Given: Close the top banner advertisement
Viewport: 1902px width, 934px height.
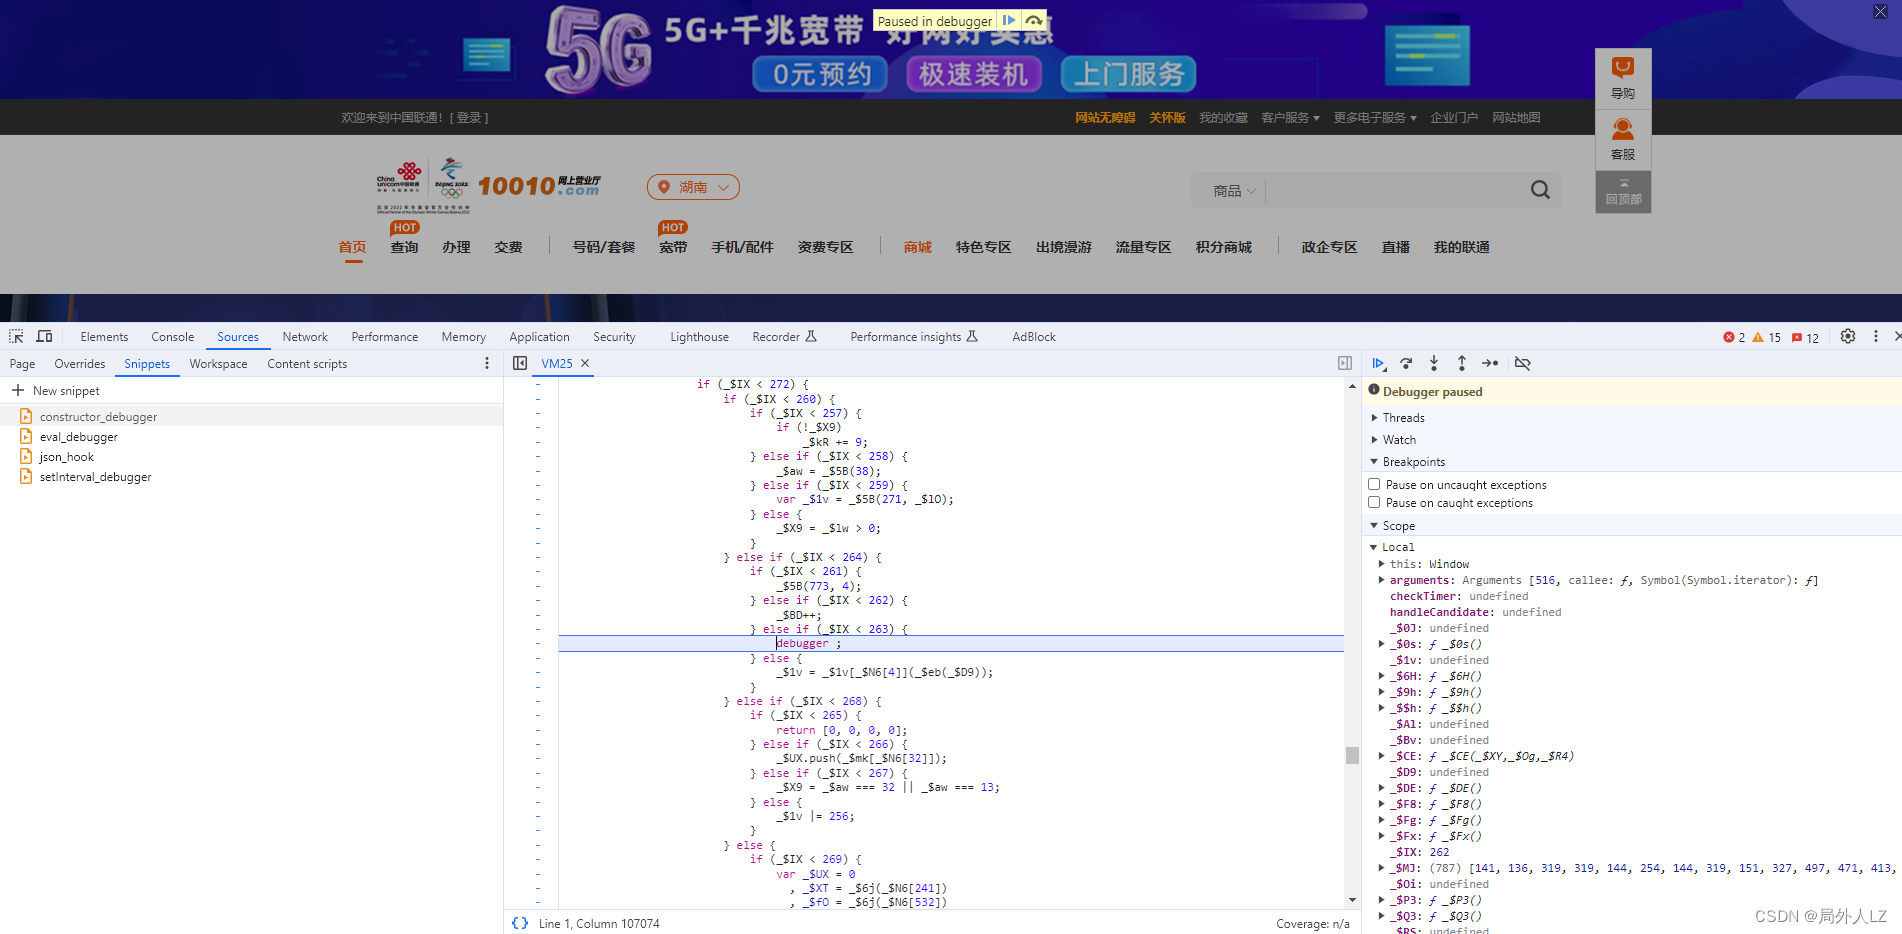Looking at the screenshot, I should coord(1880,11).
